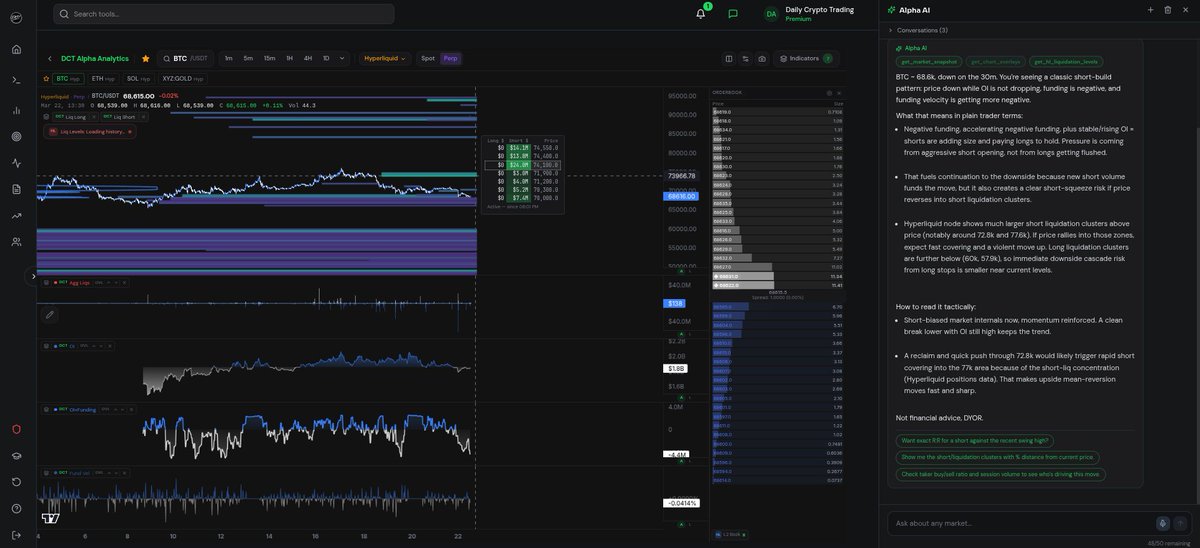Click the circular refresh icon in sidebar
This screenshot has height=548, width=1200.
coord(16,482)
